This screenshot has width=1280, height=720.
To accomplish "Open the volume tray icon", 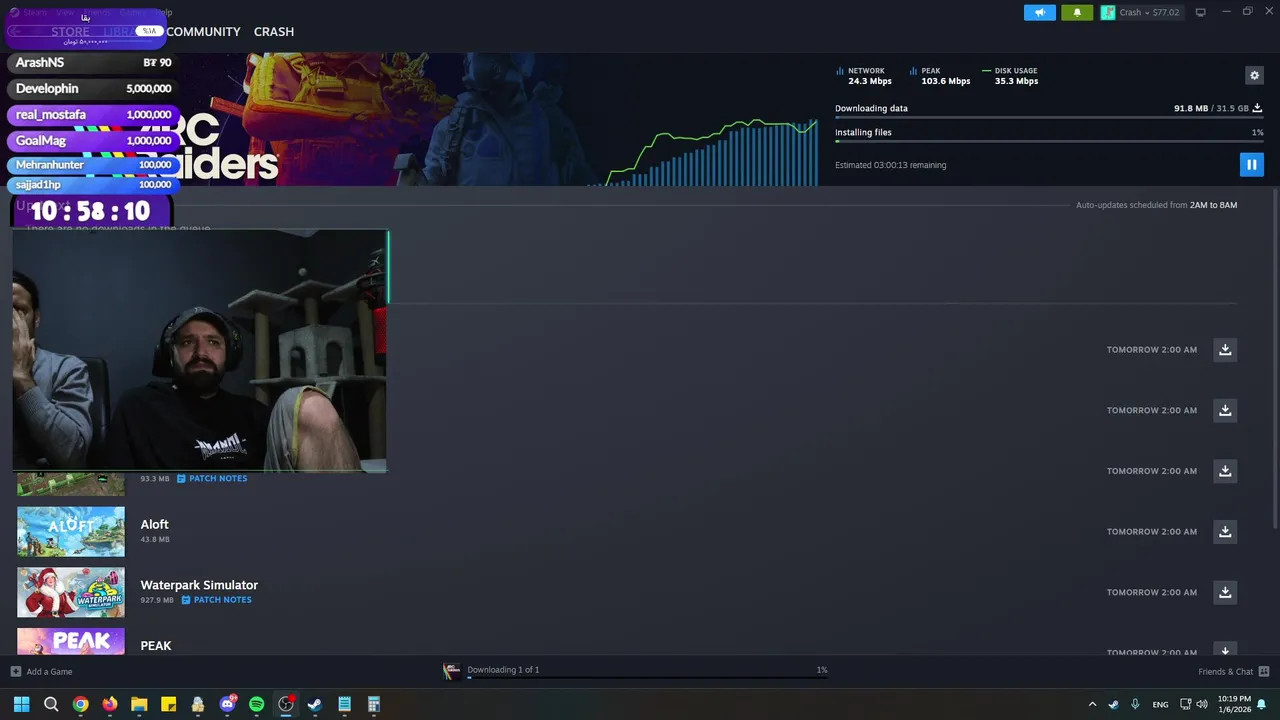I will (x=1201, y=704).
